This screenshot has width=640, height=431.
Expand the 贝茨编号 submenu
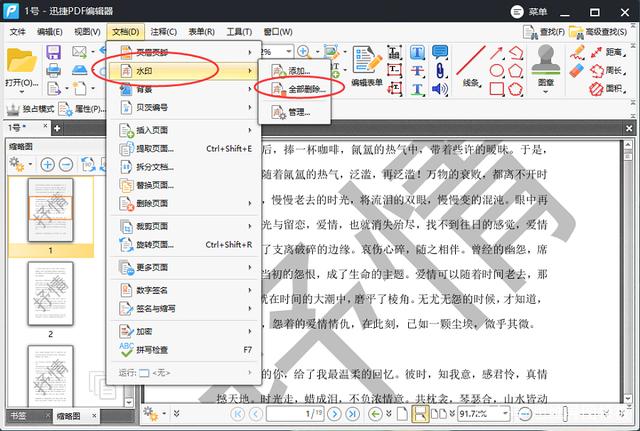click(184, 107)
